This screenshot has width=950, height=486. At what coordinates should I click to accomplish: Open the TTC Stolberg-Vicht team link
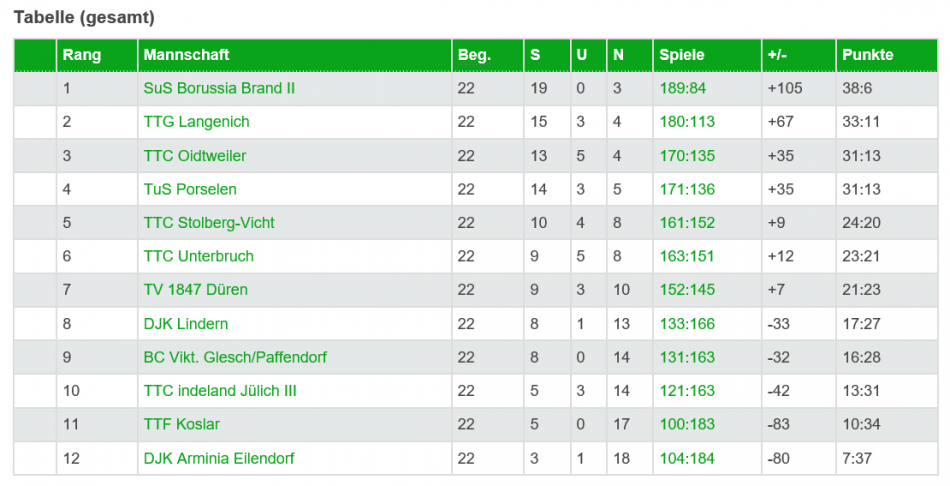(209, 223)
